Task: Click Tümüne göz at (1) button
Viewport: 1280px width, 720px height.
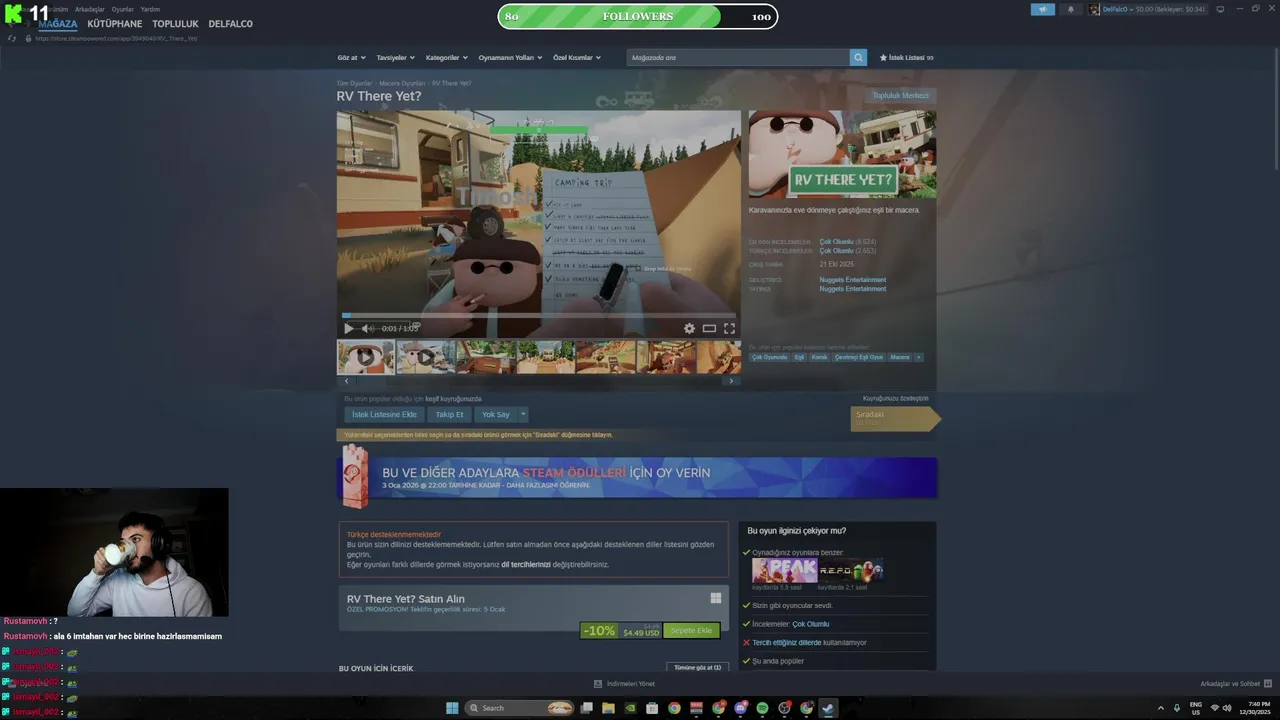Action: click(x=698, y=667)
